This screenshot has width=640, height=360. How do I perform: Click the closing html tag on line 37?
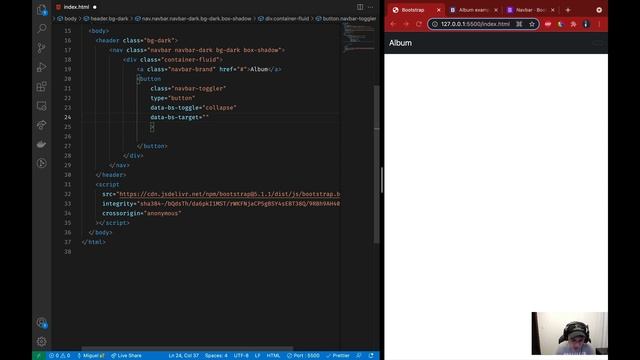point(94,242)
